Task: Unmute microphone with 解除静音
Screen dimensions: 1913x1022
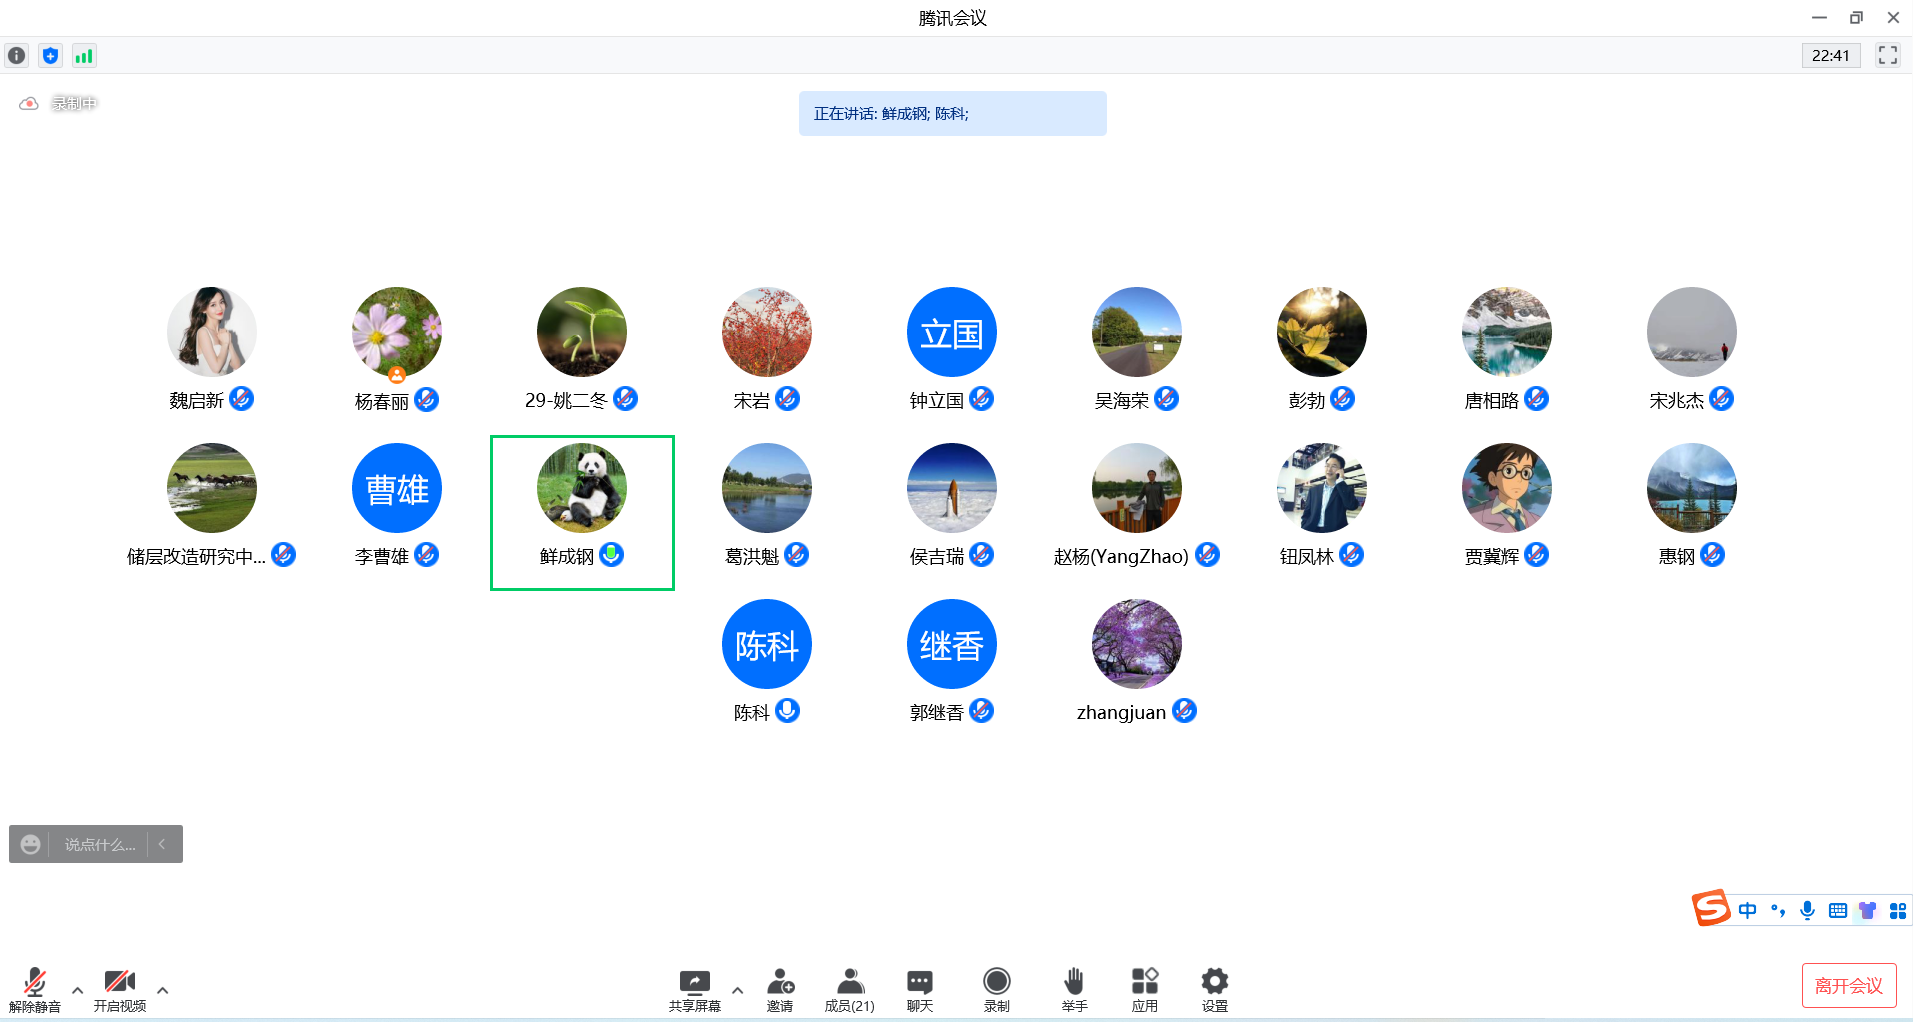Action: pos(35,989)
